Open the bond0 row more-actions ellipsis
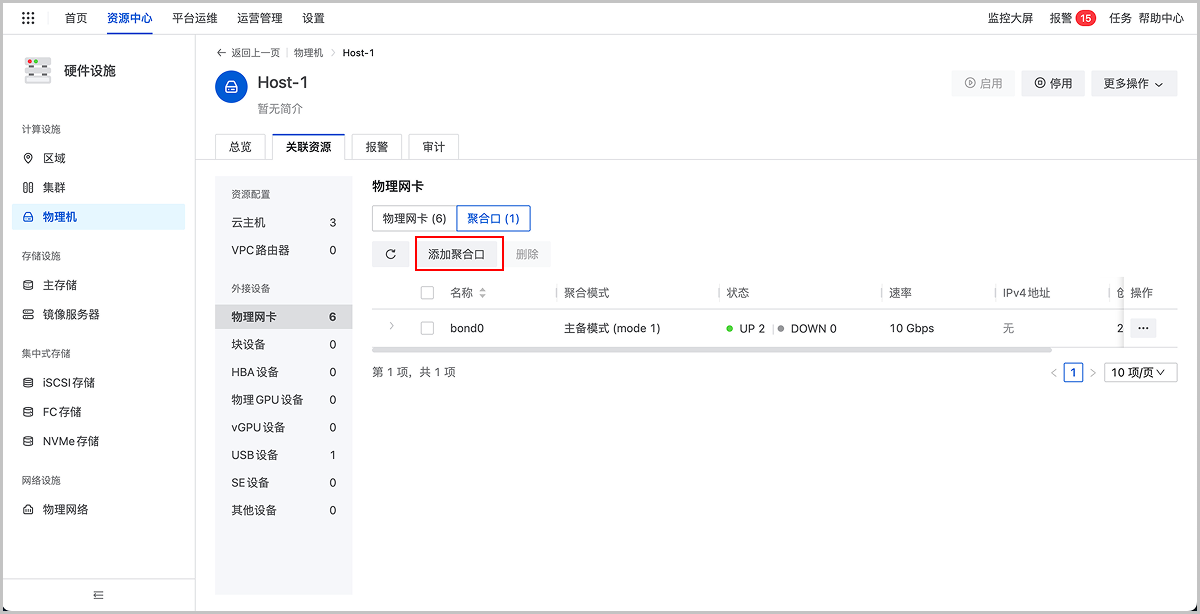The width and height of the screenshot is (1200, 614). 1143,328
